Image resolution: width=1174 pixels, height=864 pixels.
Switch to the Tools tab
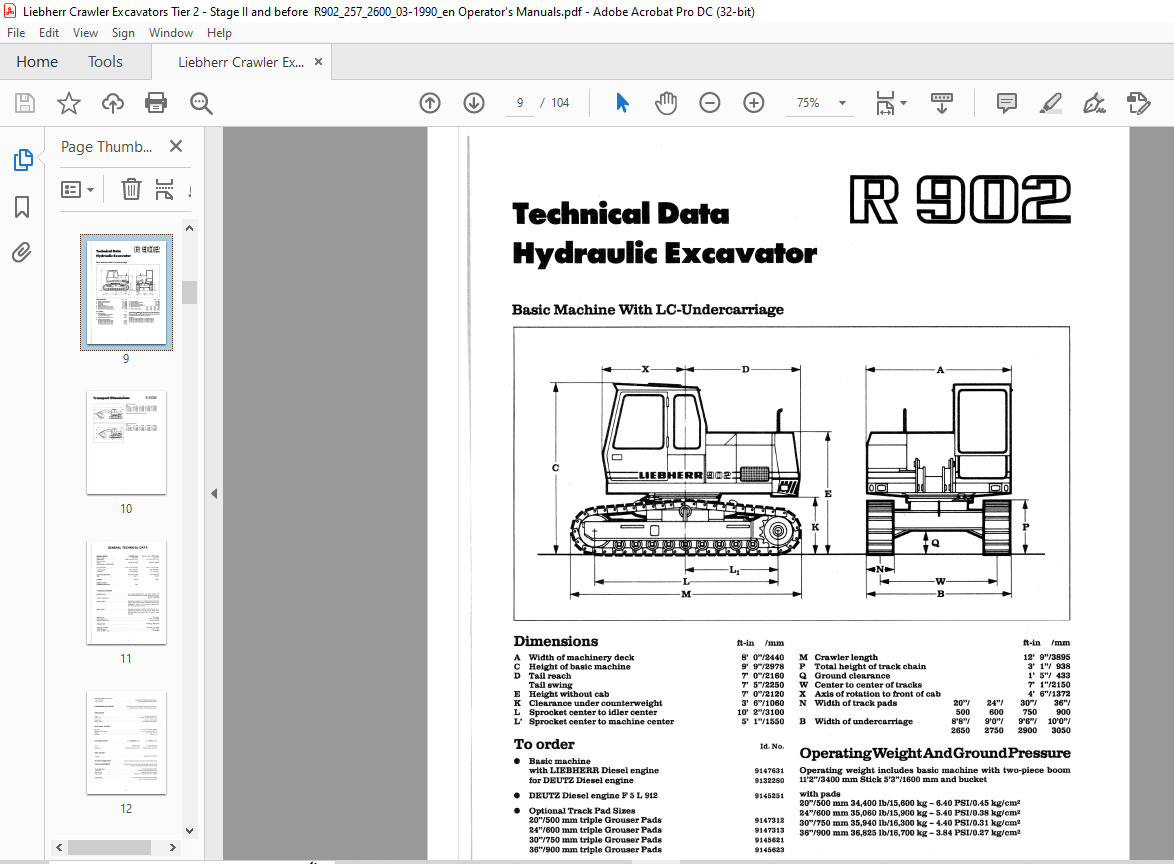105,61
